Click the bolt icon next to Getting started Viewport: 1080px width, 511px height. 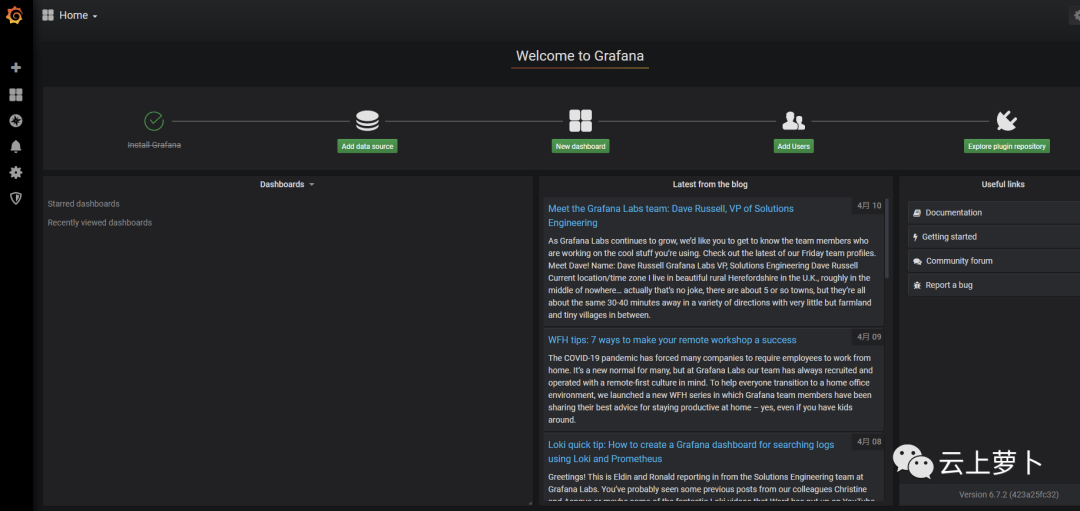[915, 237]
